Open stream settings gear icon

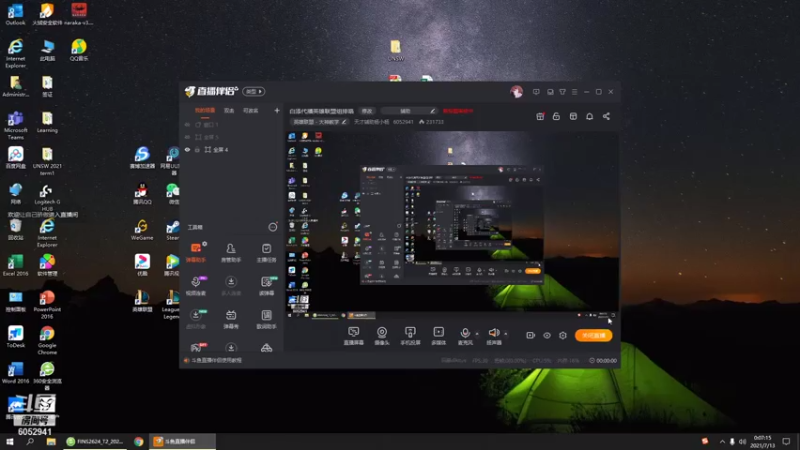[x=563, y=335]
